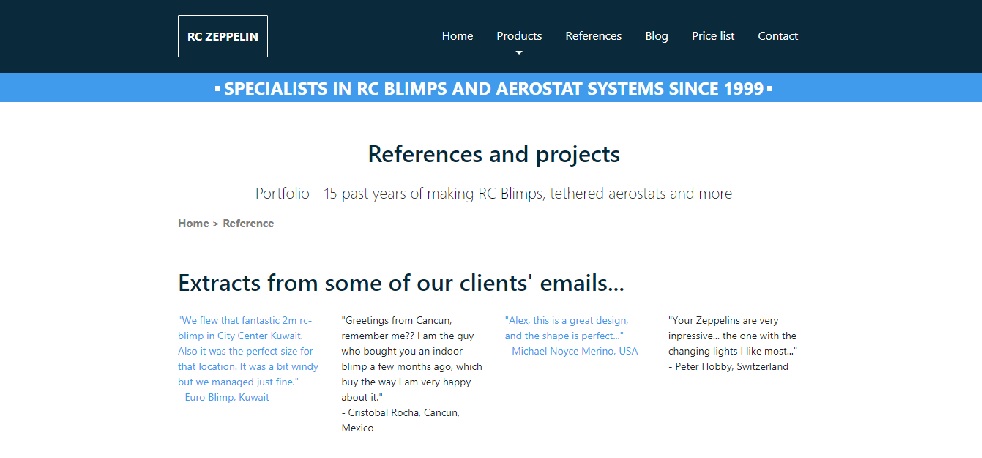Click the 'Greetings from Cancun' testimonial

(x=411, y=358)
